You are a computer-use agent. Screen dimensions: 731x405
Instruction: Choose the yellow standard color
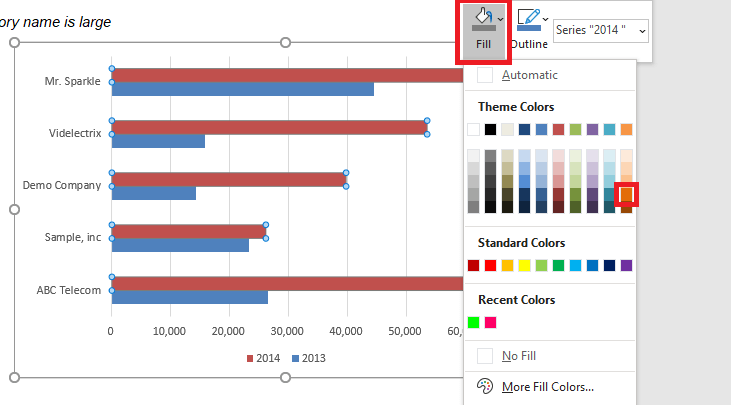(524, 266)
